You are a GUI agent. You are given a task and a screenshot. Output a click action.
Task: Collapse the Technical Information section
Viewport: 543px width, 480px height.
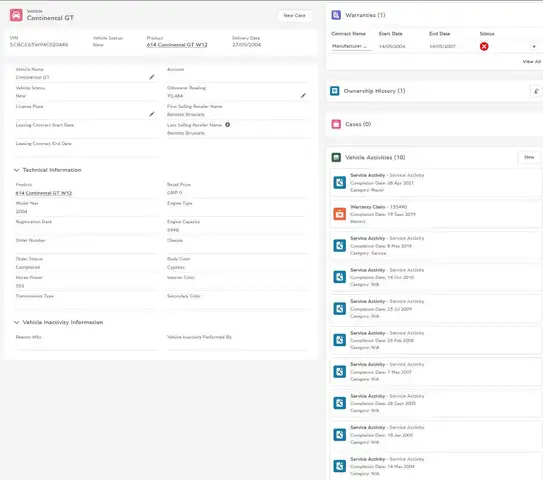point(16,170)
